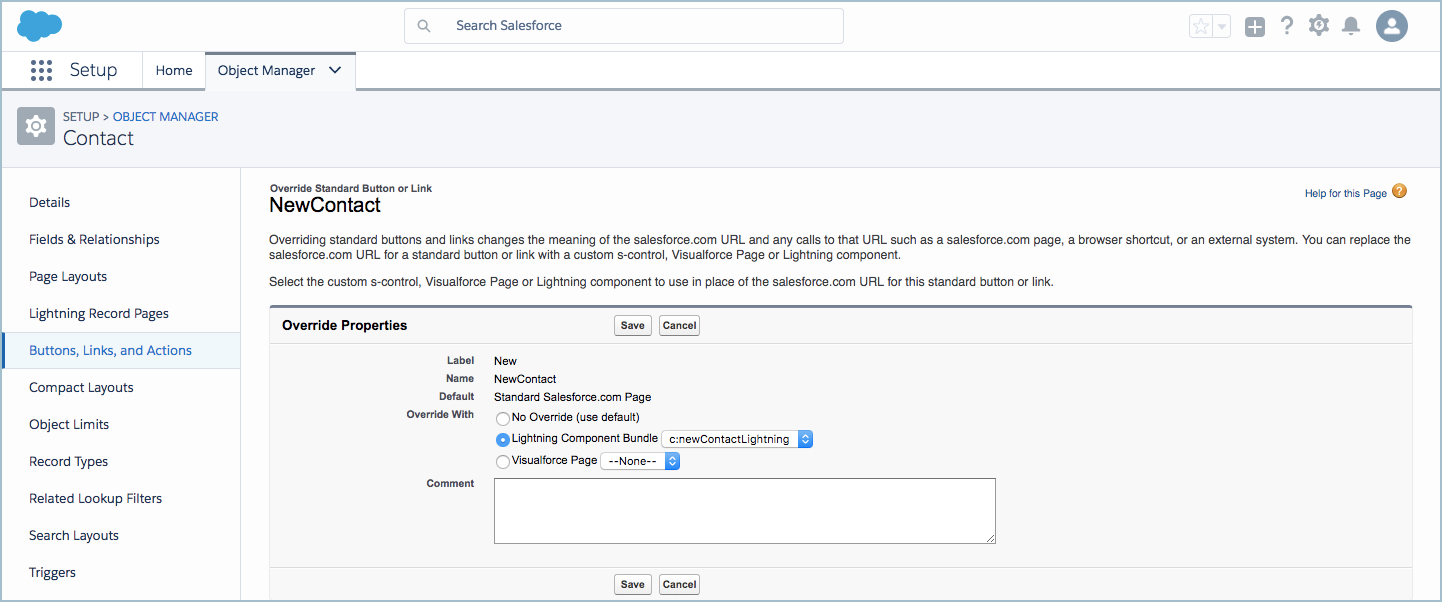Image resolution: width=1442 pixels, height=602 pixels.
Task: Click the top Save button
Action: coord(633,325)
